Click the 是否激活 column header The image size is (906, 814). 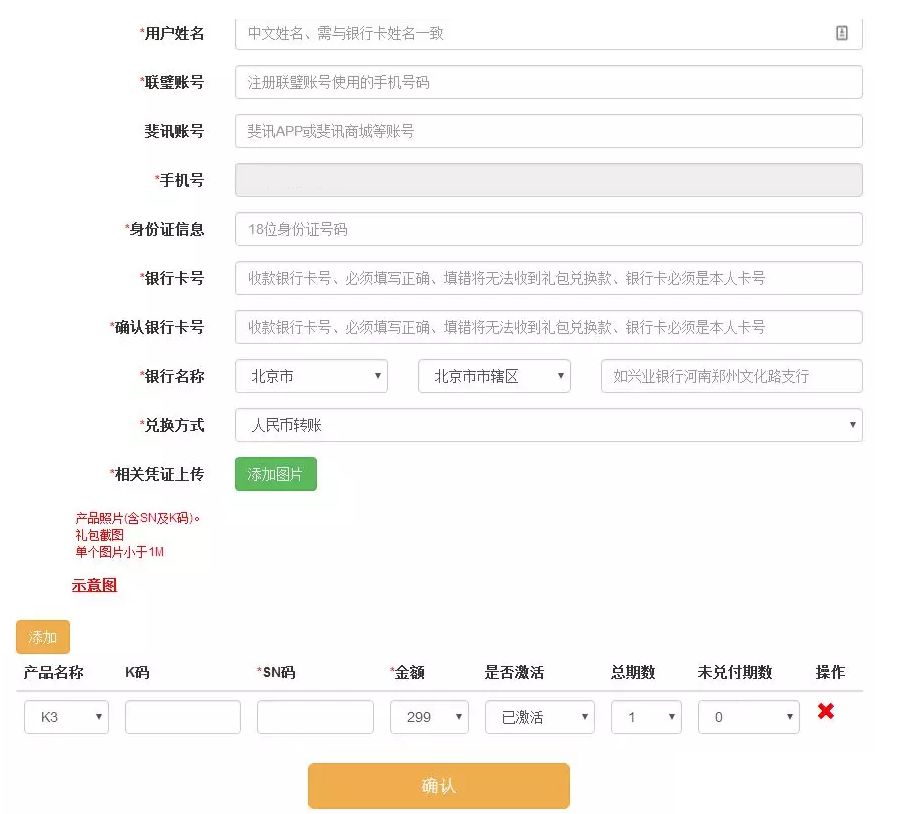click(514, 672)
